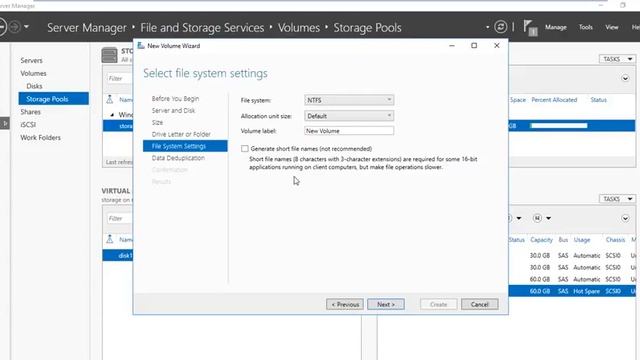
Task: Go to Data Deduplication step
Action: (x=178, y=158)
